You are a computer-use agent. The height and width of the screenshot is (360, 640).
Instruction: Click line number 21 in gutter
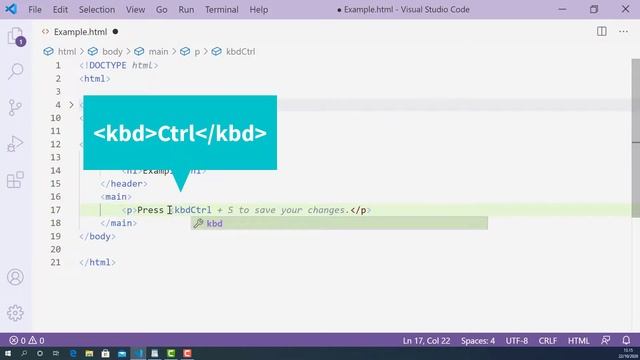(56, 262)
